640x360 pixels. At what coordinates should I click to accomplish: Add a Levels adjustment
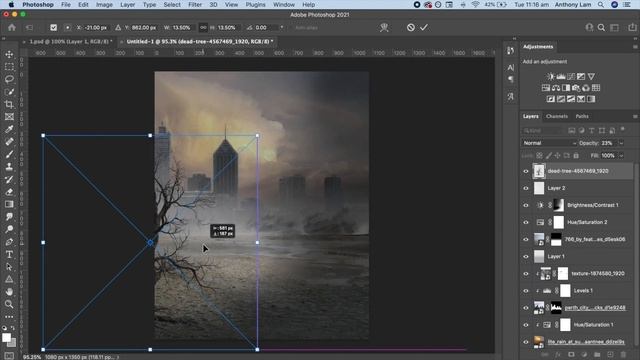pos(561,76)
